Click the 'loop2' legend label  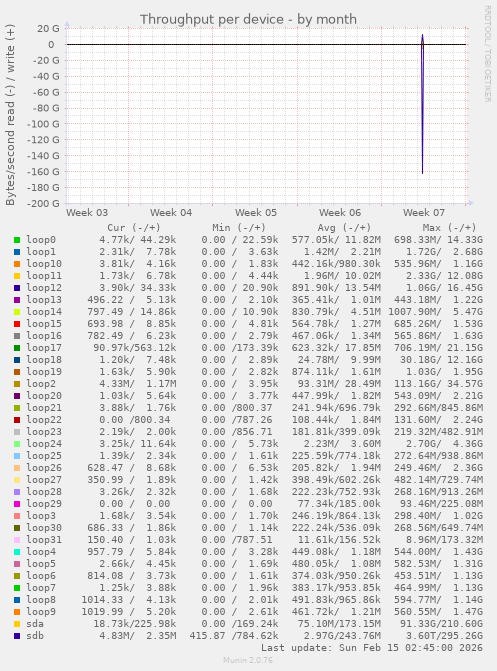pos(41,383)
